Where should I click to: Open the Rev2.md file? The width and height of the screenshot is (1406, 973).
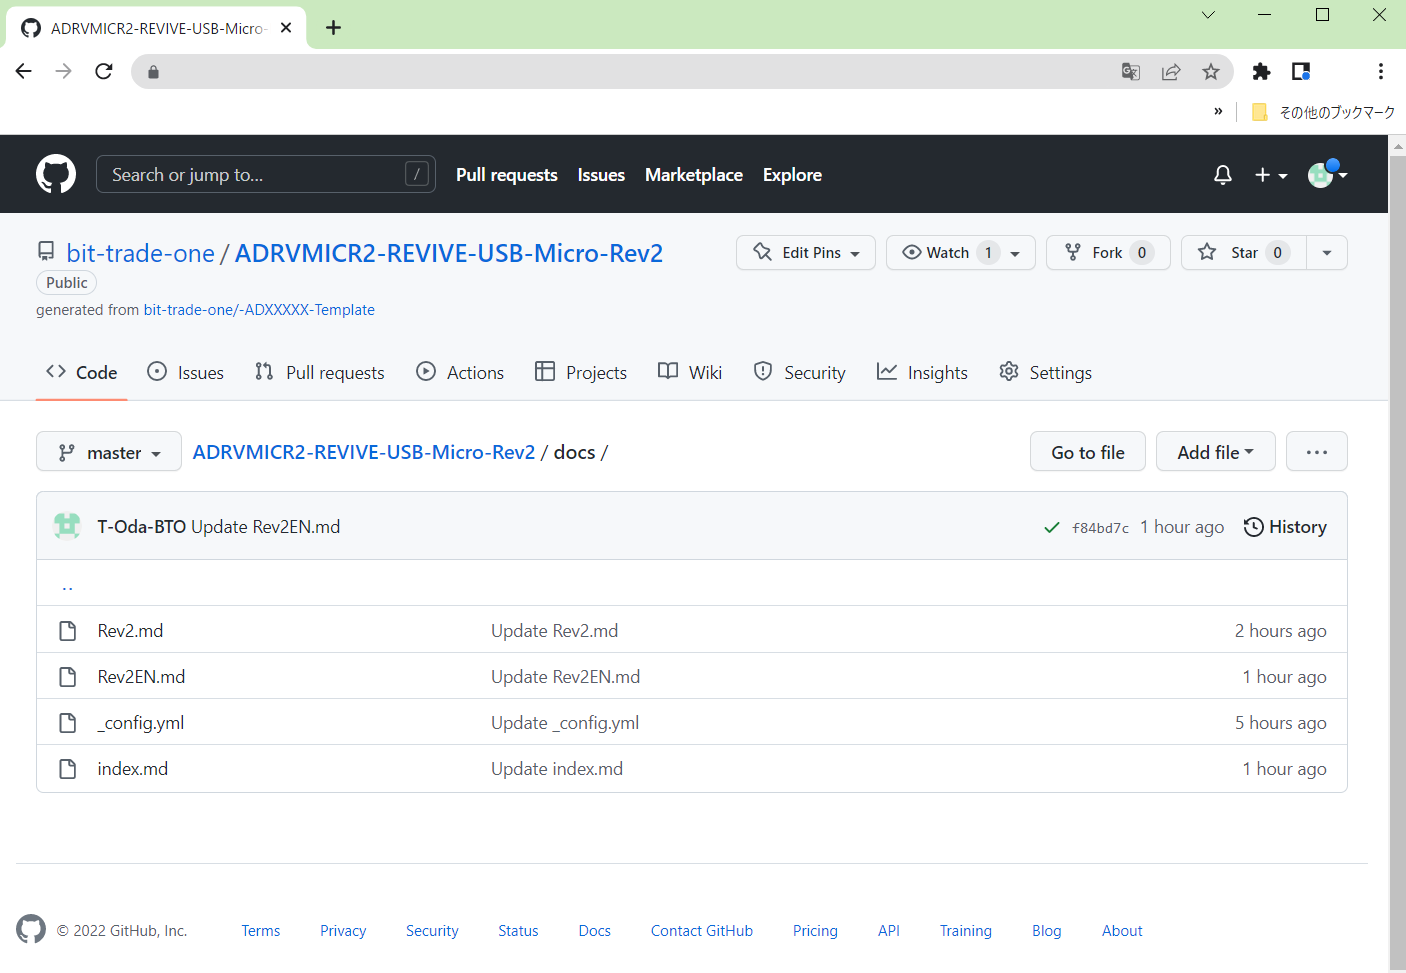pyautogui.click(x=130, y=630)
